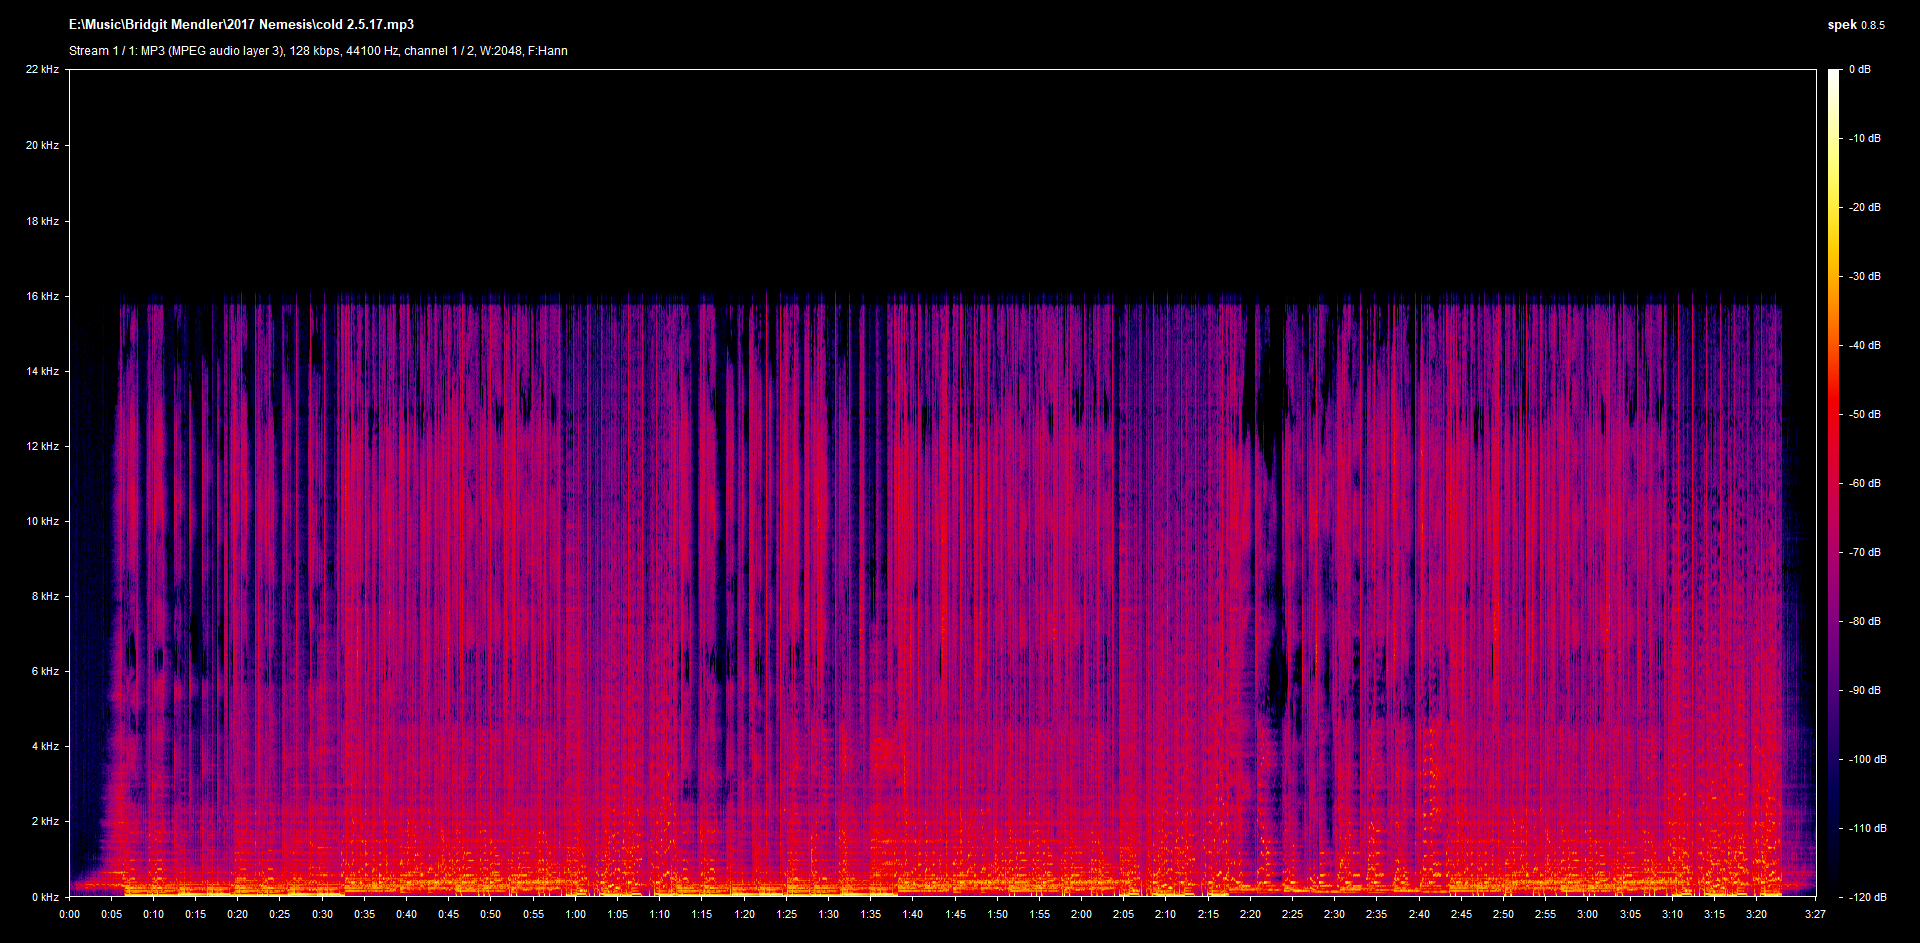Click the 3:27 end time label

pyautogui.click(x=1815, y=914)
